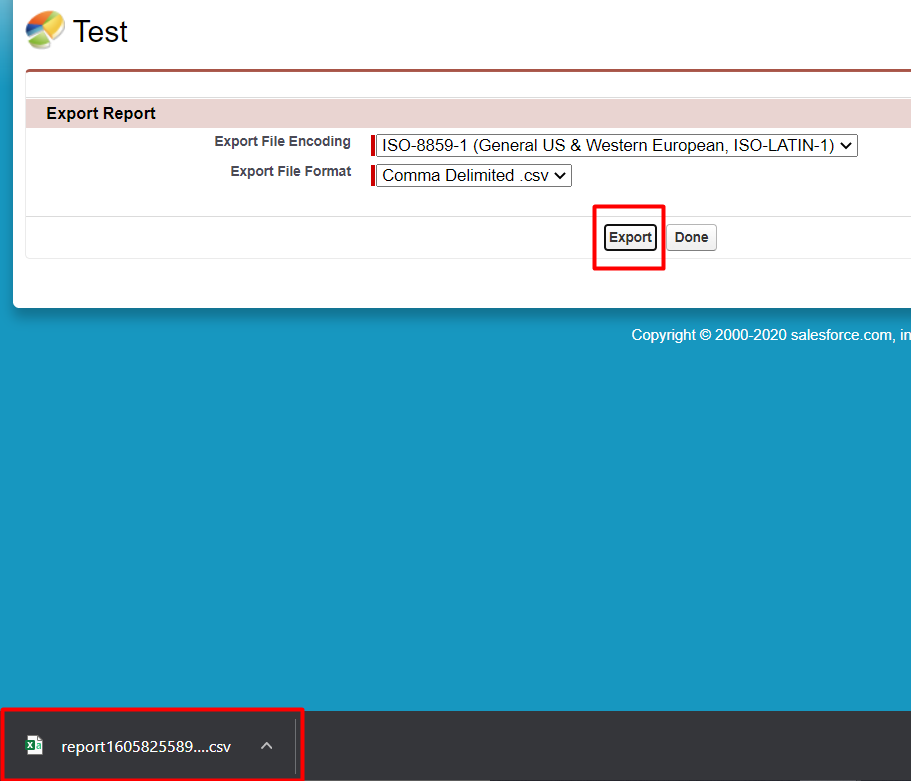
Task: Expand download options chevron for the csv file
Action: pos(267,746)
